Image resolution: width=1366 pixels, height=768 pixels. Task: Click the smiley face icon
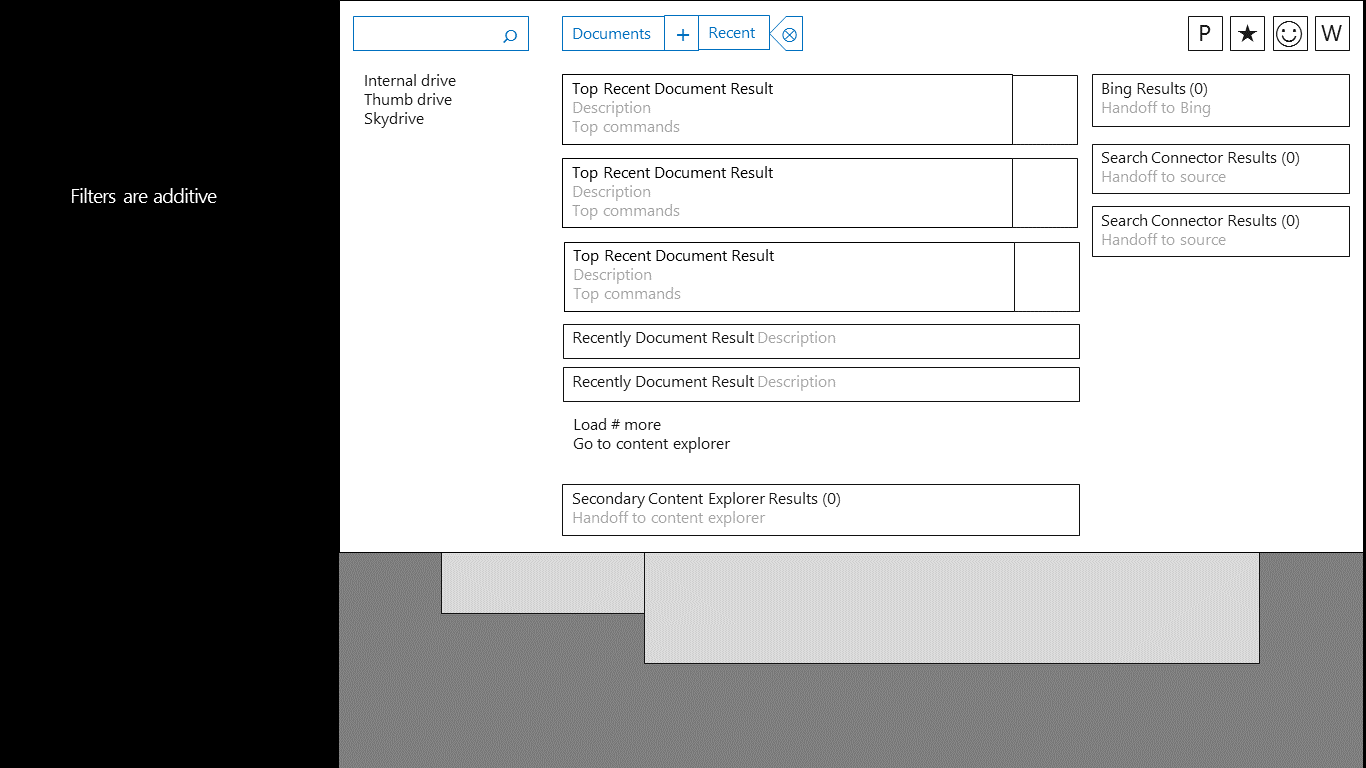pyautogui.click(x=1290, y=33)
